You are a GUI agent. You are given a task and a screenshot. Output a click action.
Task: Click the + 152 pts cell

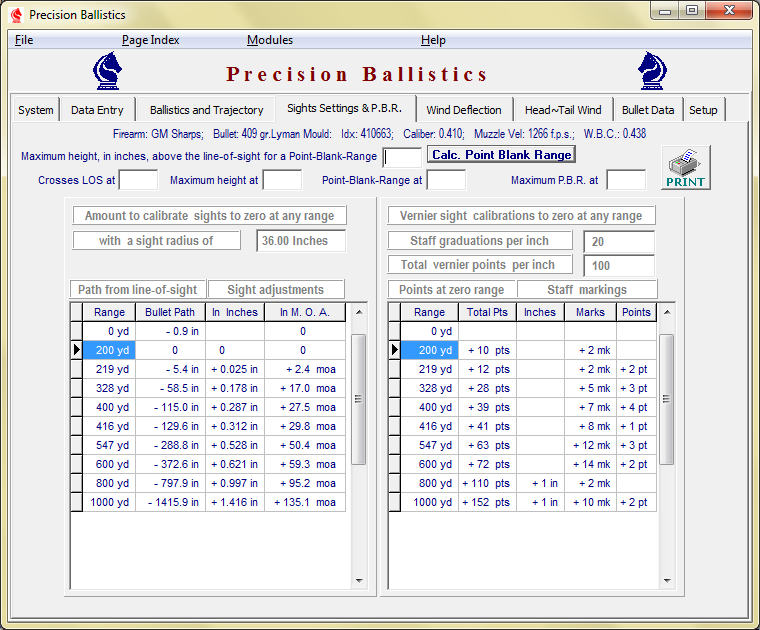(x=487, y=502)
